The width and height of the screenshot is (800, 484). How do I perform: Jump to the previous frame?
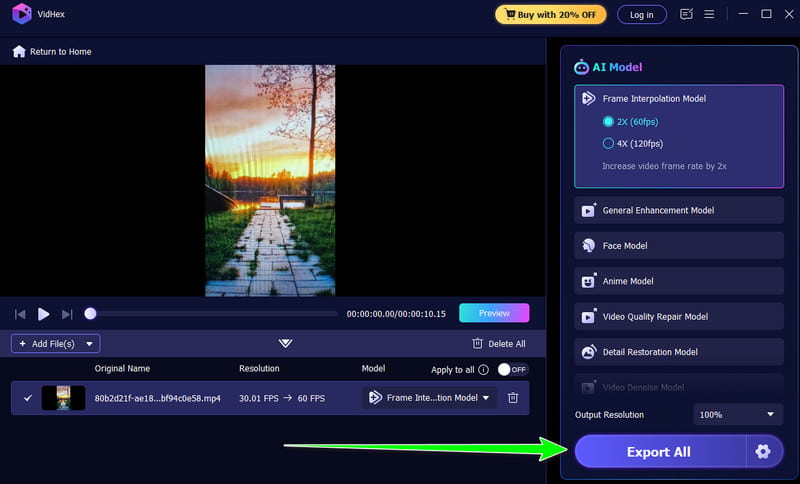[x=20, y=314]
